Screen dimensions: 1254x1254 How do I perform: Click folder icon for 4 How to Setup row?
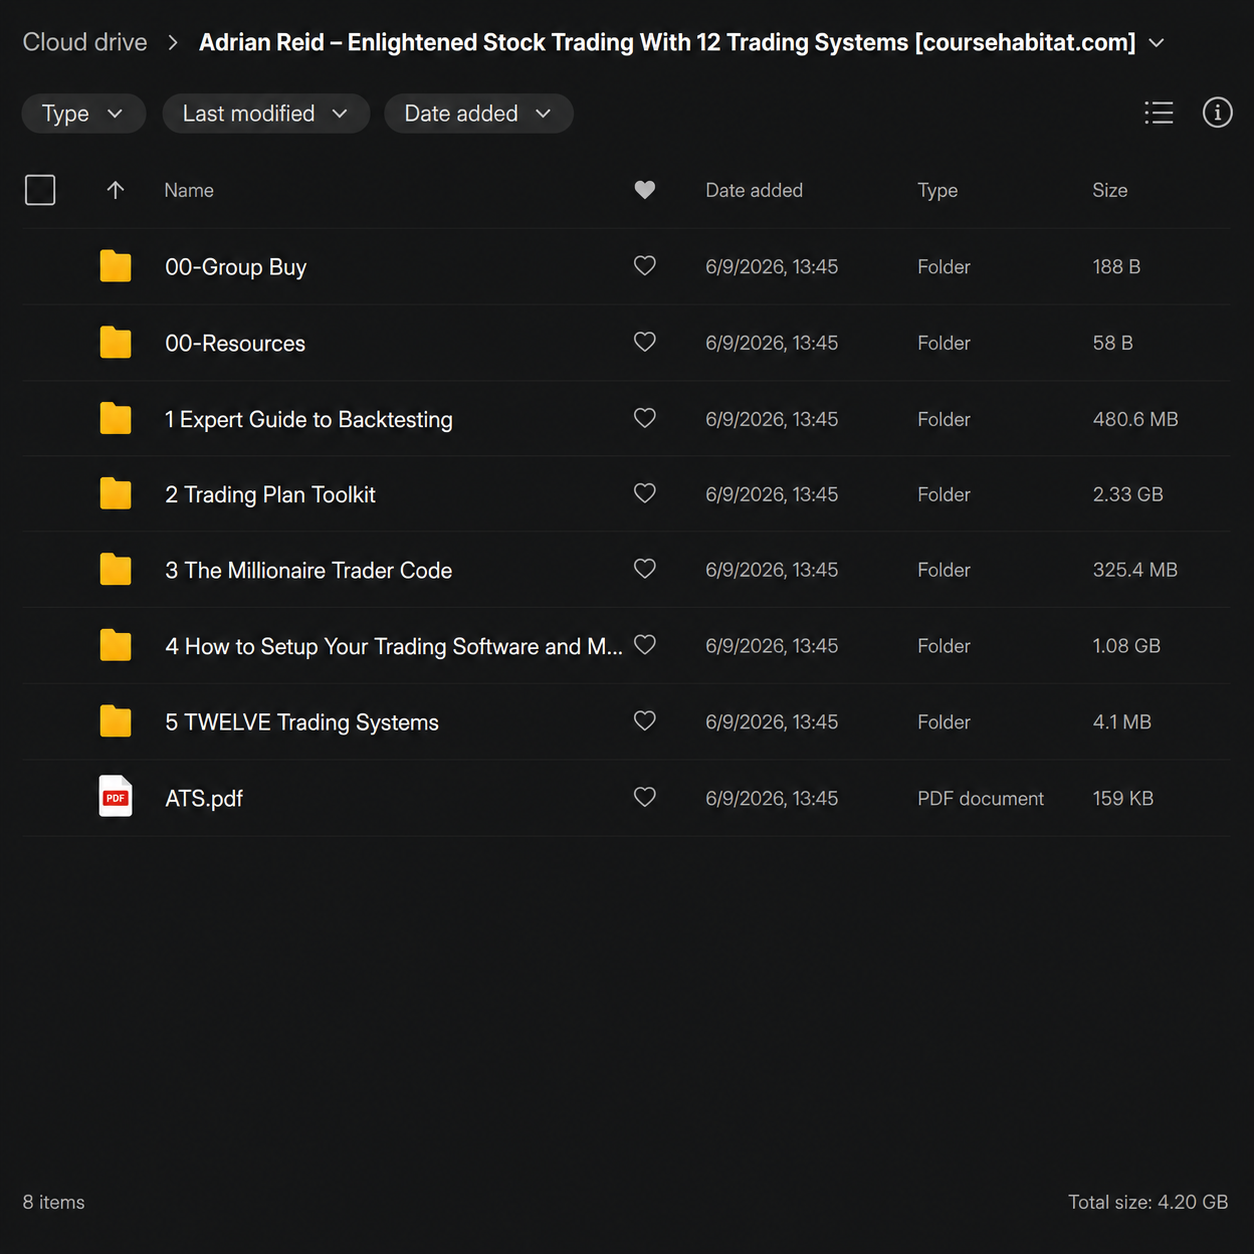click(x=115, y=646)
